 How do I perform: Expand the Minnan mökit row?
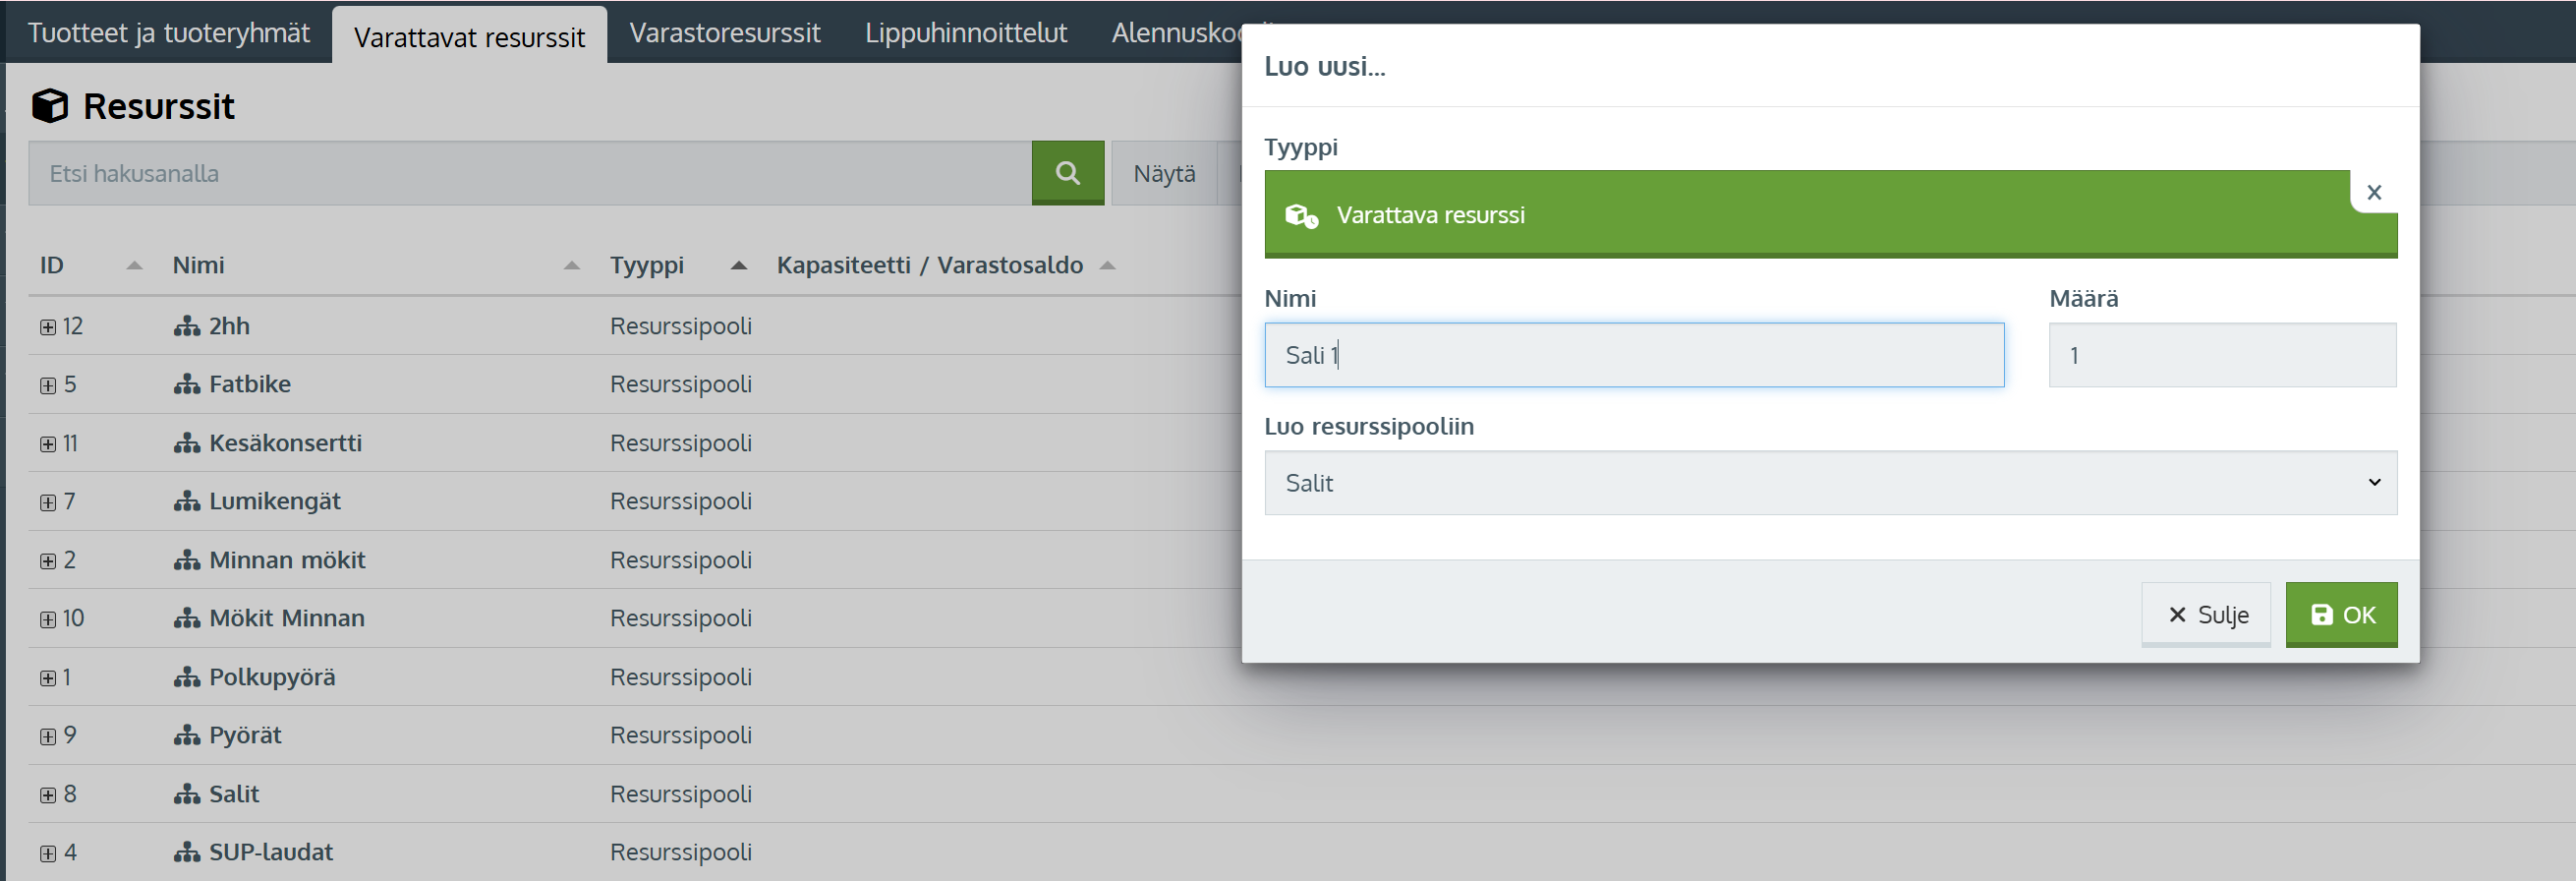(x=48, y=561)
